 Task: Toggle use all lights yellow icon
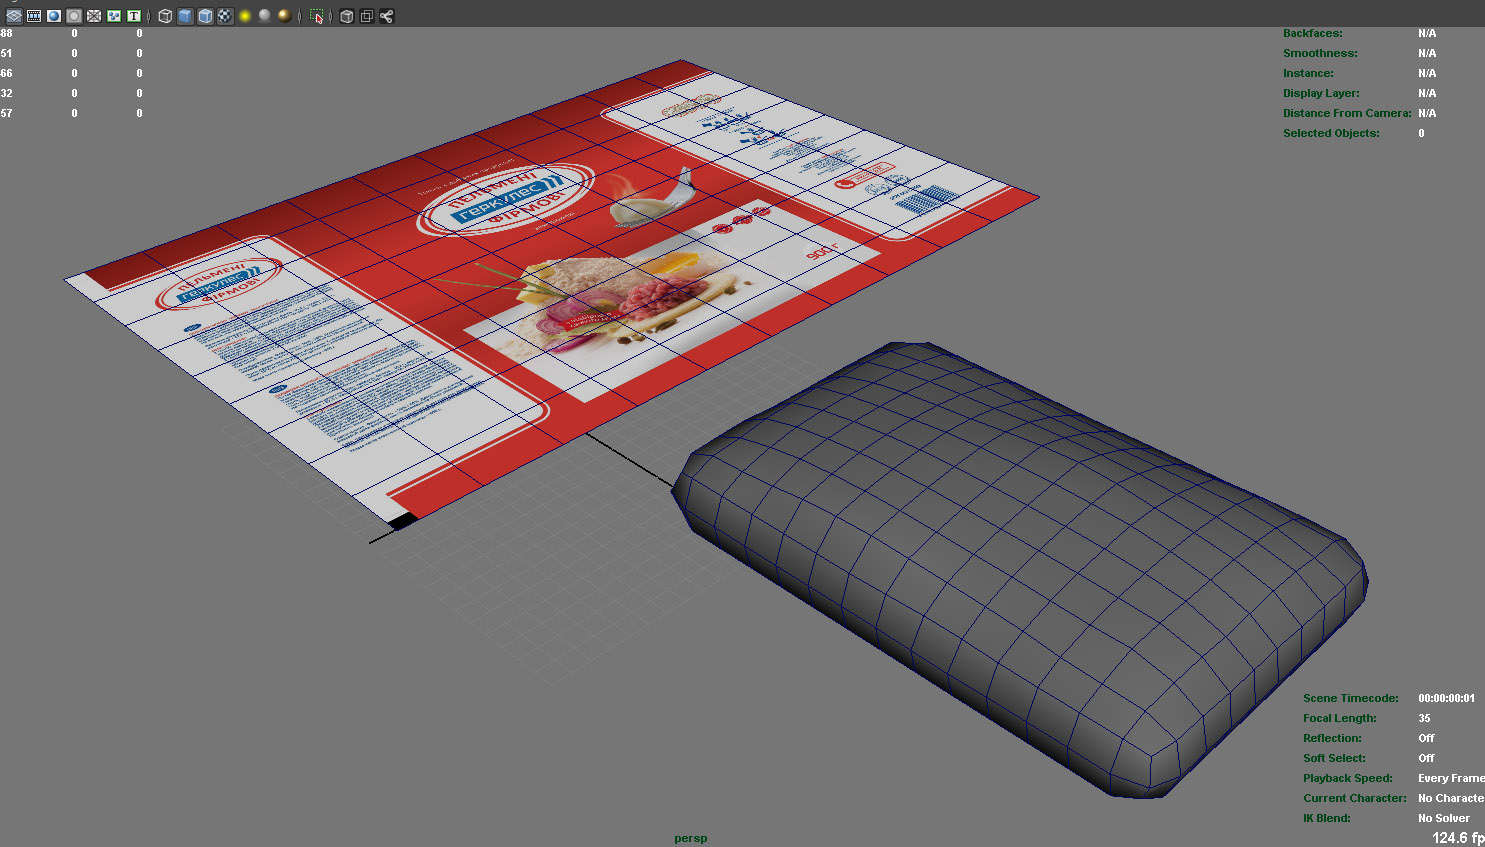tap(245, 16)
